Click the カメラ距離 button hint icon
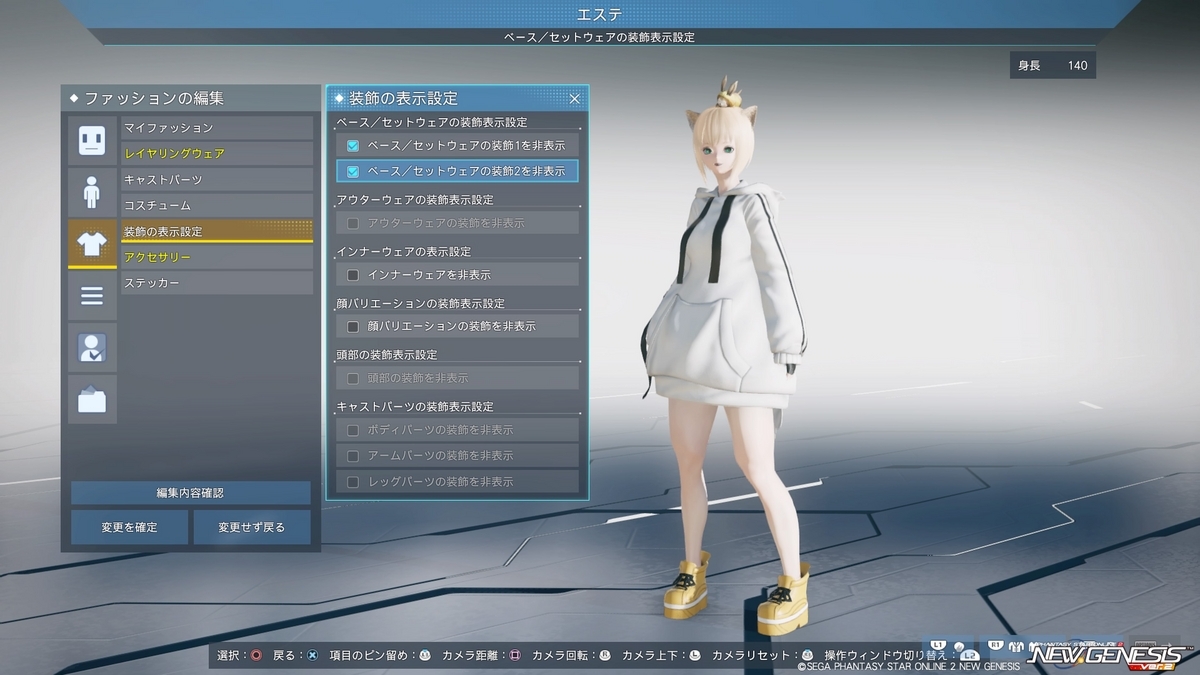Screen dimensions: 1200x675 click(x=514, y=655)
